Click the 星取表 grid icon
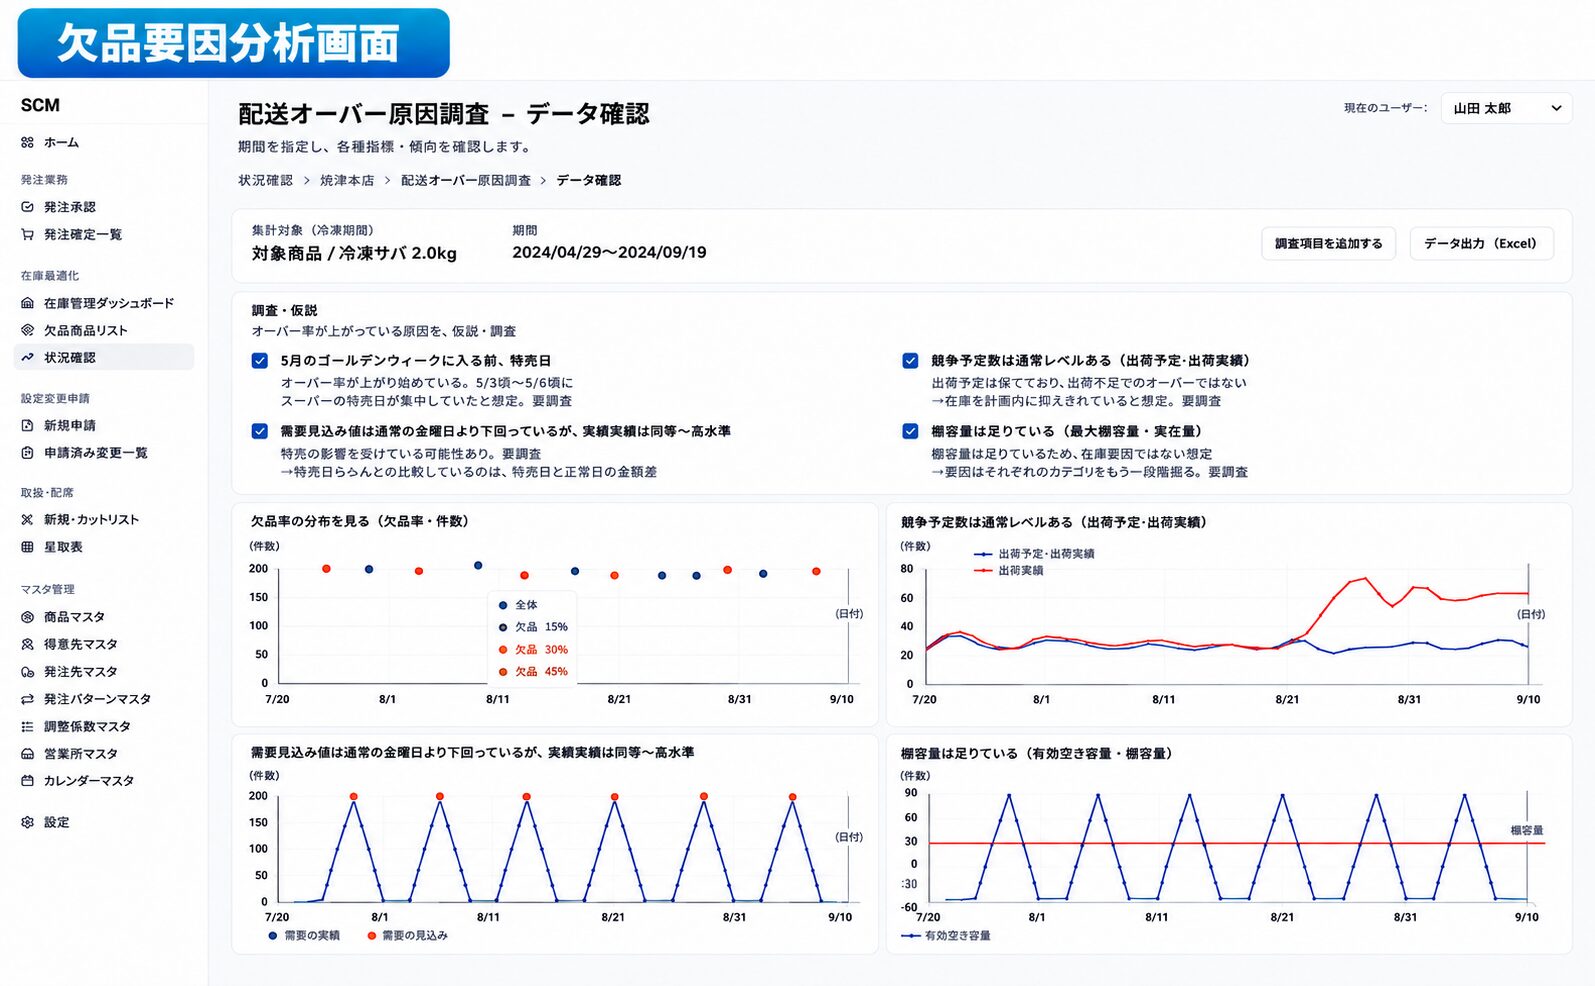Viewport: 1595px width, 986px height. [x=28, y=547]
